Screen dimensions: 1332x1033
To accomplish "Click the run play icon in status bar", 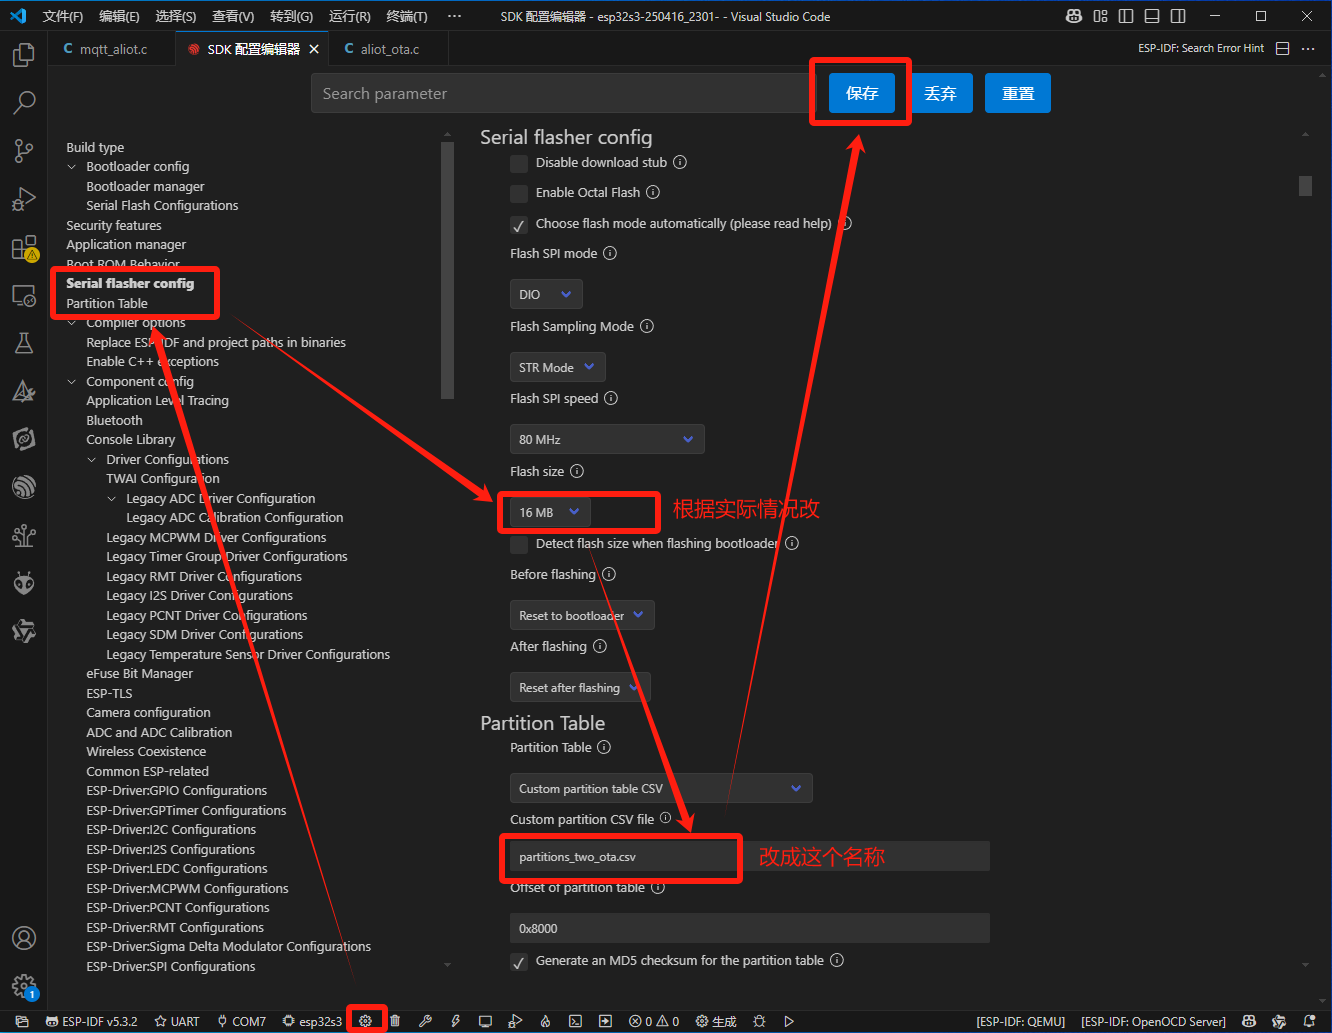I will click(x=789, y=1021).
